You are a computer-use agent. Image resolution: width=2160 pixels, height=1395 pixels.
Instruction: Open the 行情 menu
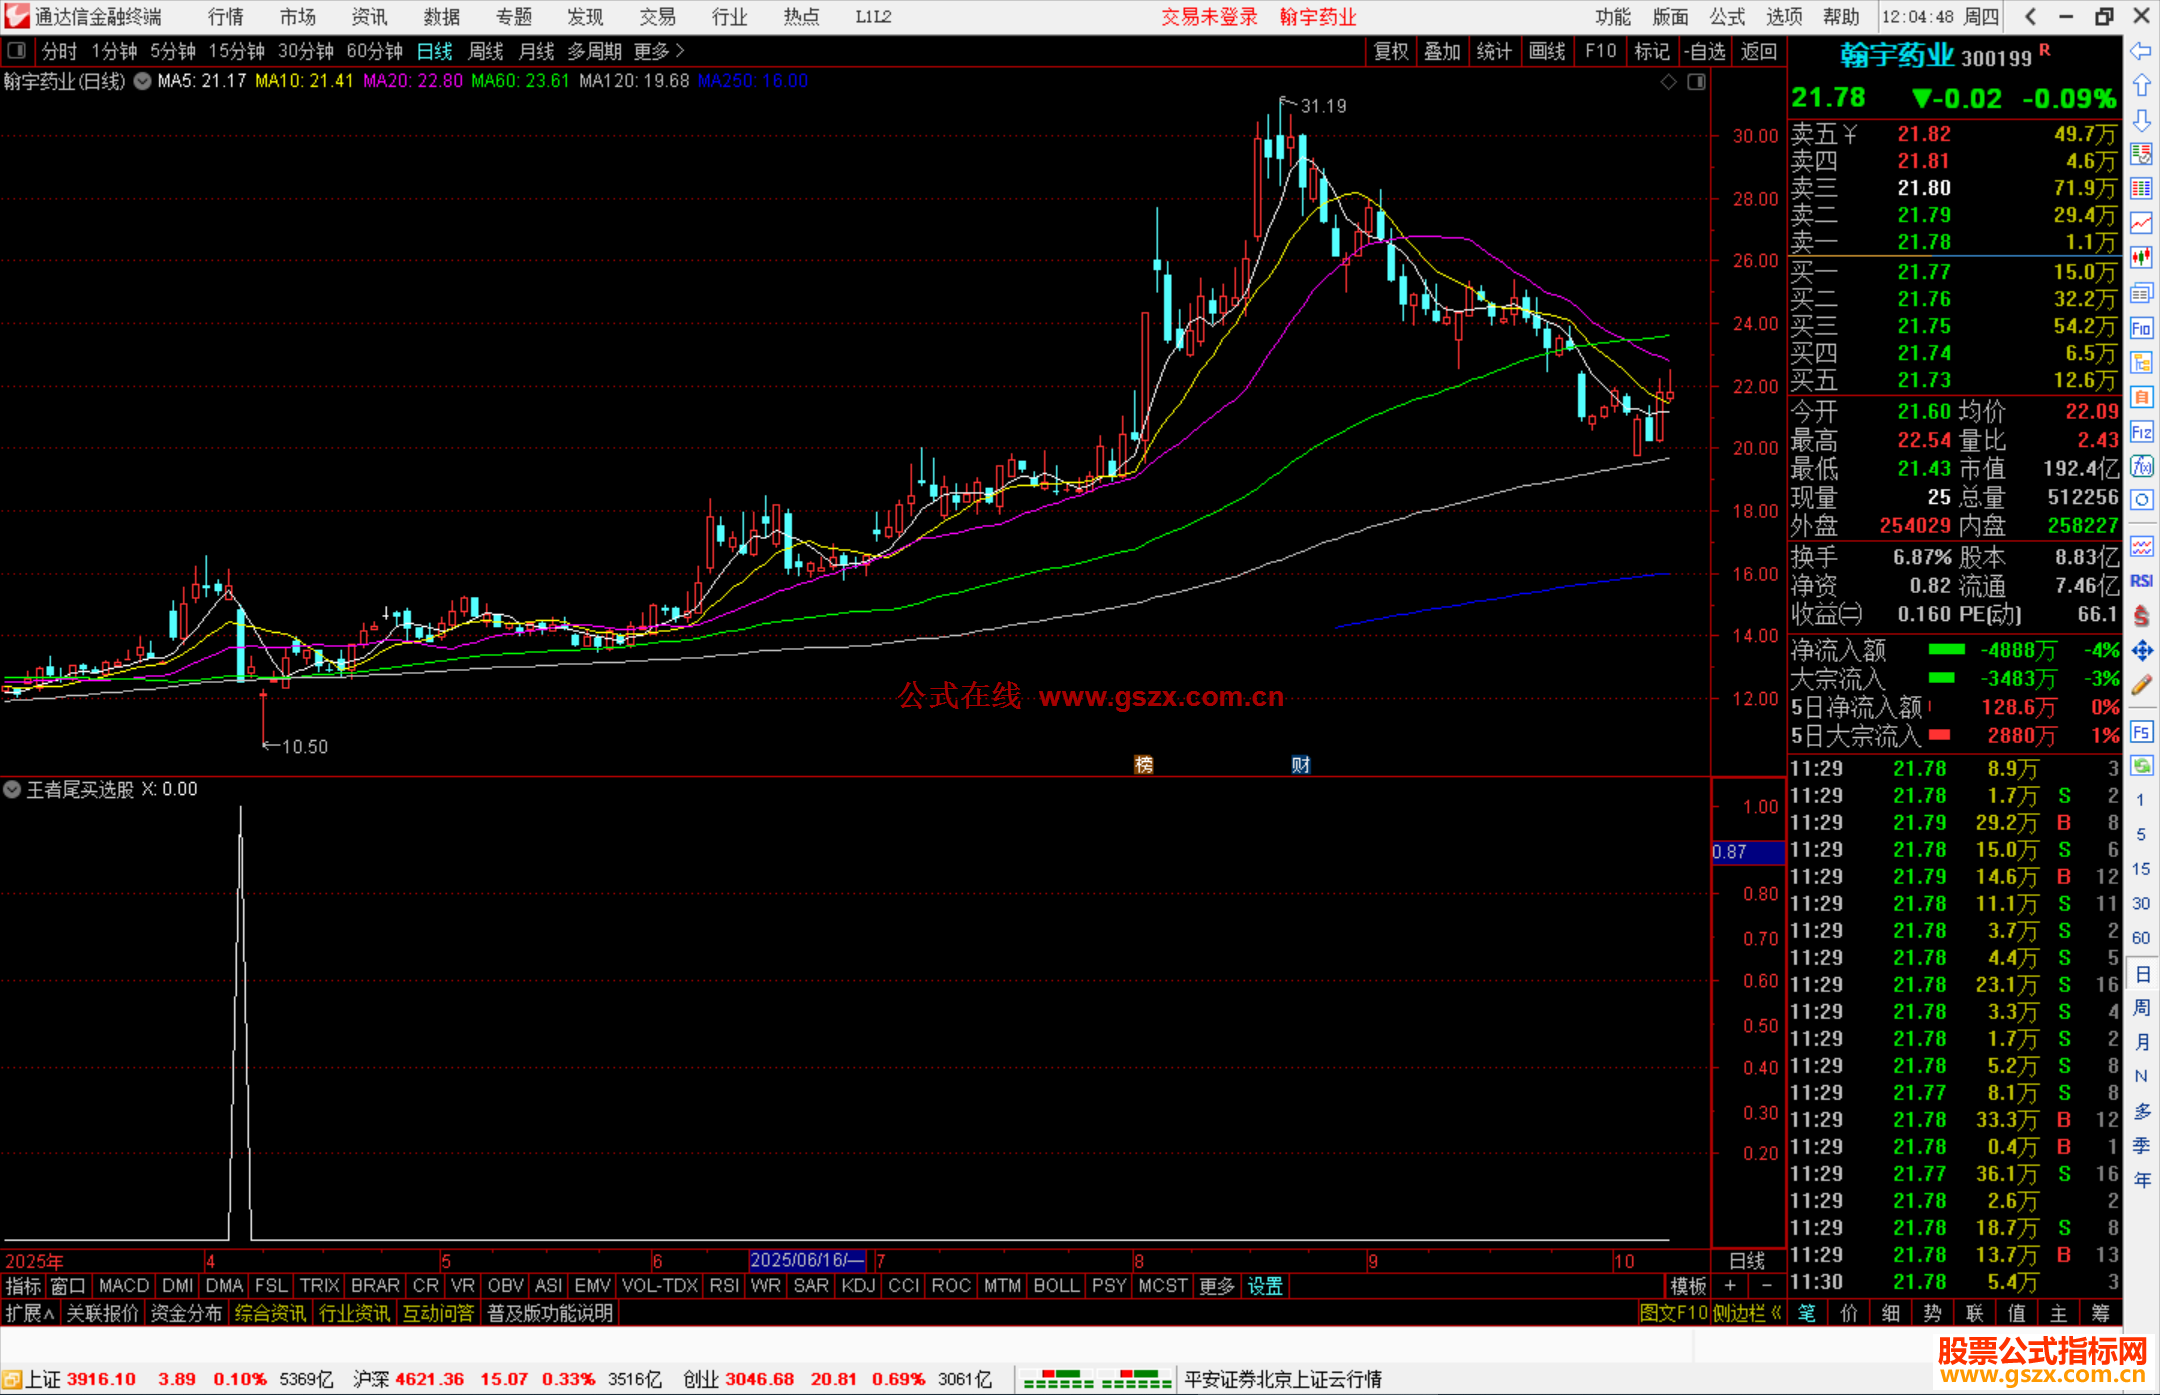tap(225, 17)
